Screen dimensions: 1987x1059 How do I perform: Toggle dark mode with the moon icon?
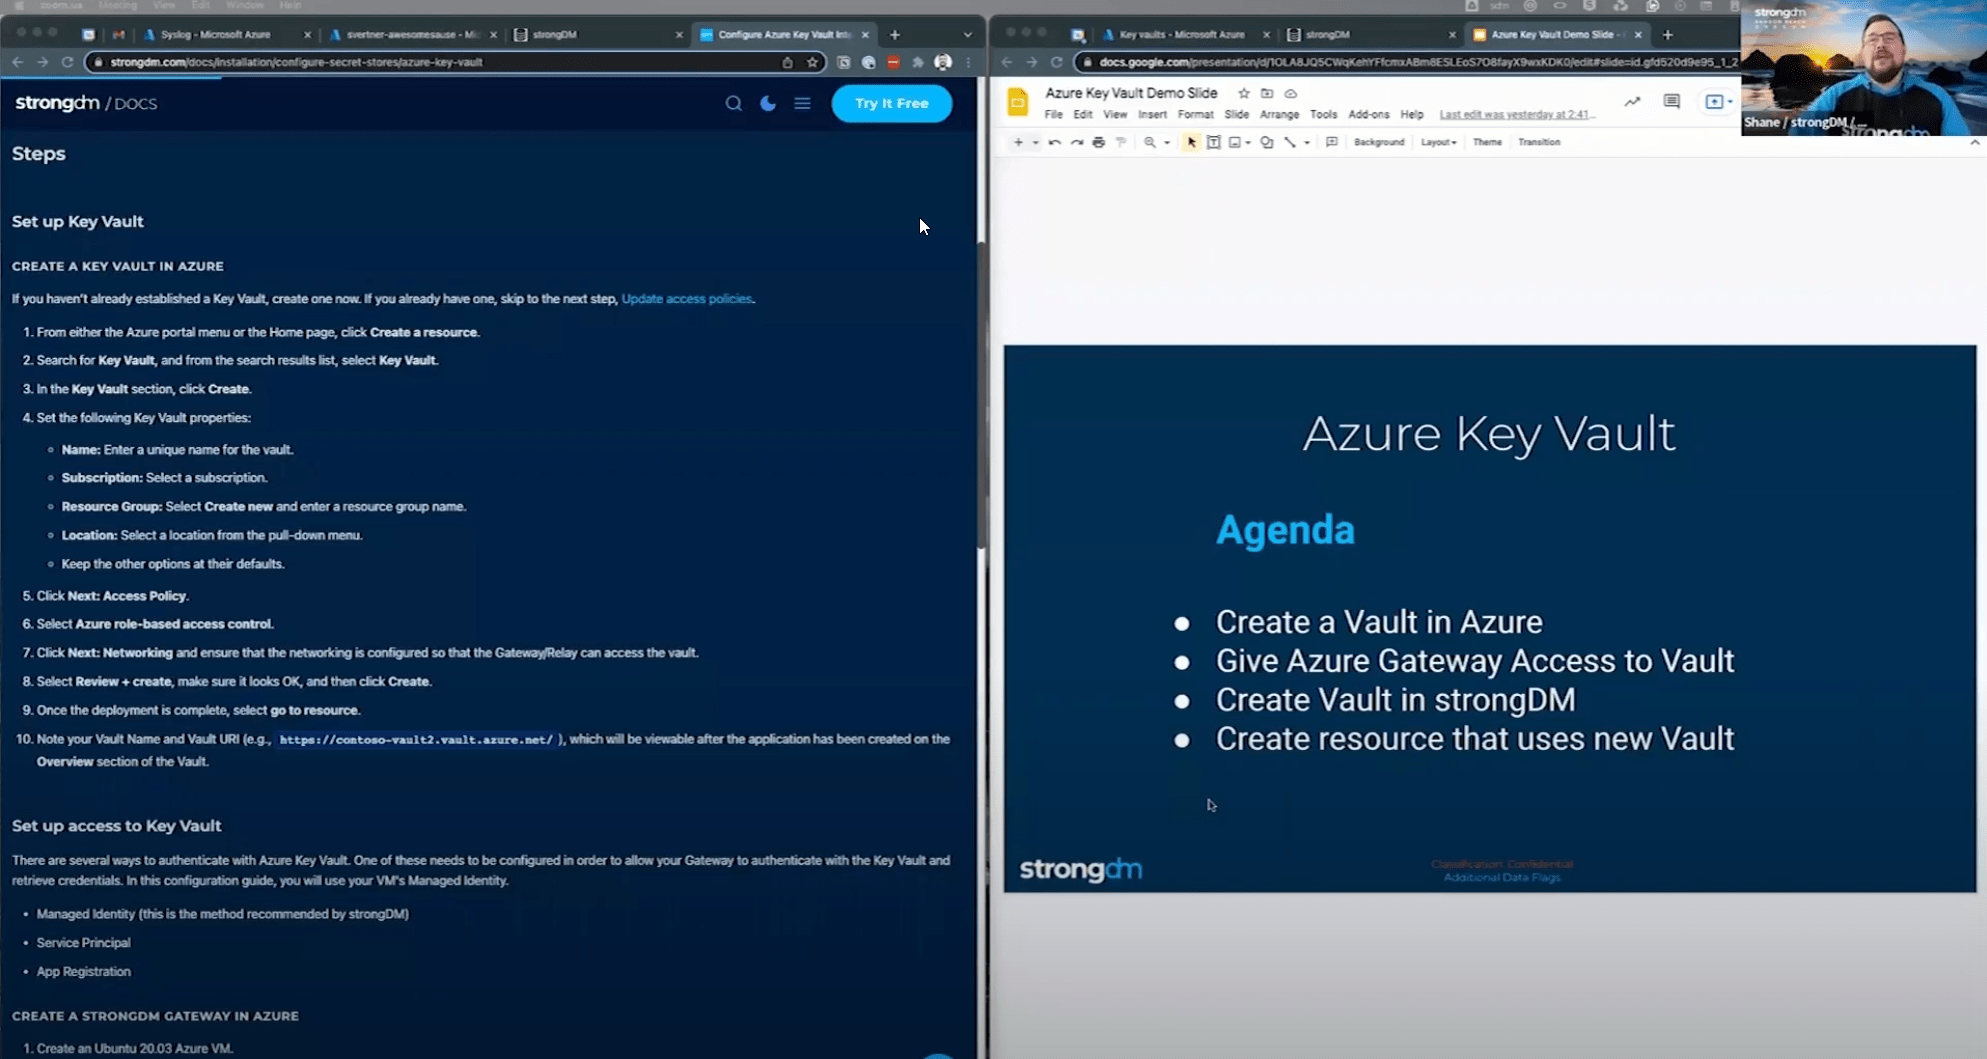(768, 103)
